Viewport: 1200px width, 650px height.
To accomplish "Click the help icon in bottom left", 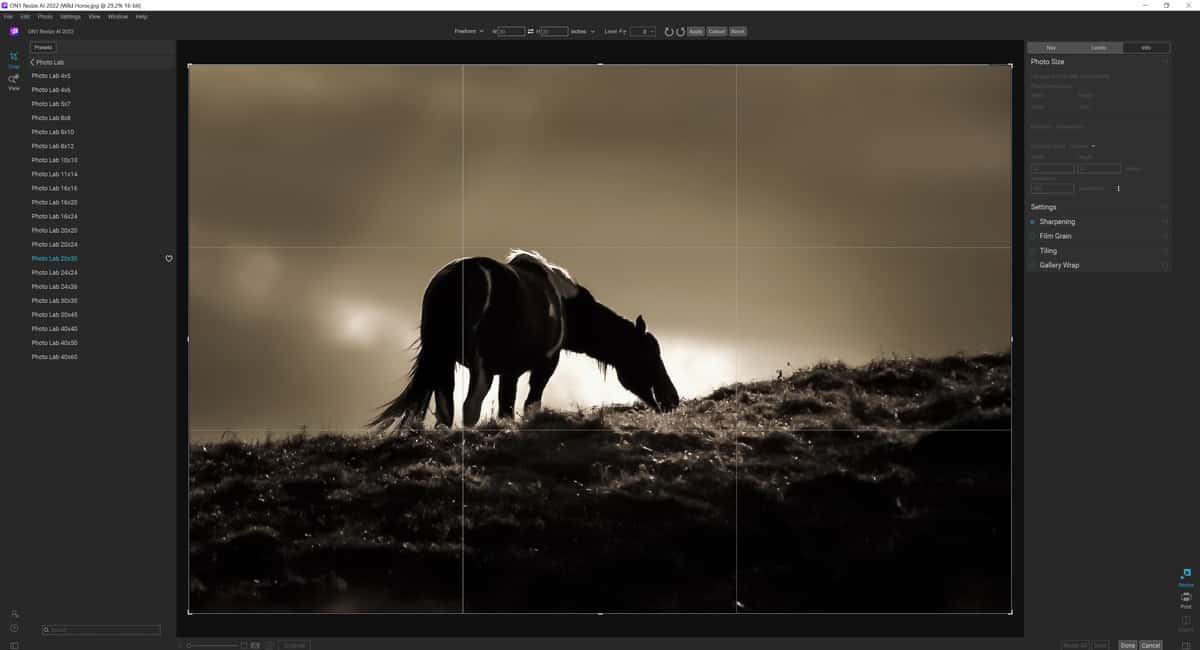I will click(x=14, y=628).
